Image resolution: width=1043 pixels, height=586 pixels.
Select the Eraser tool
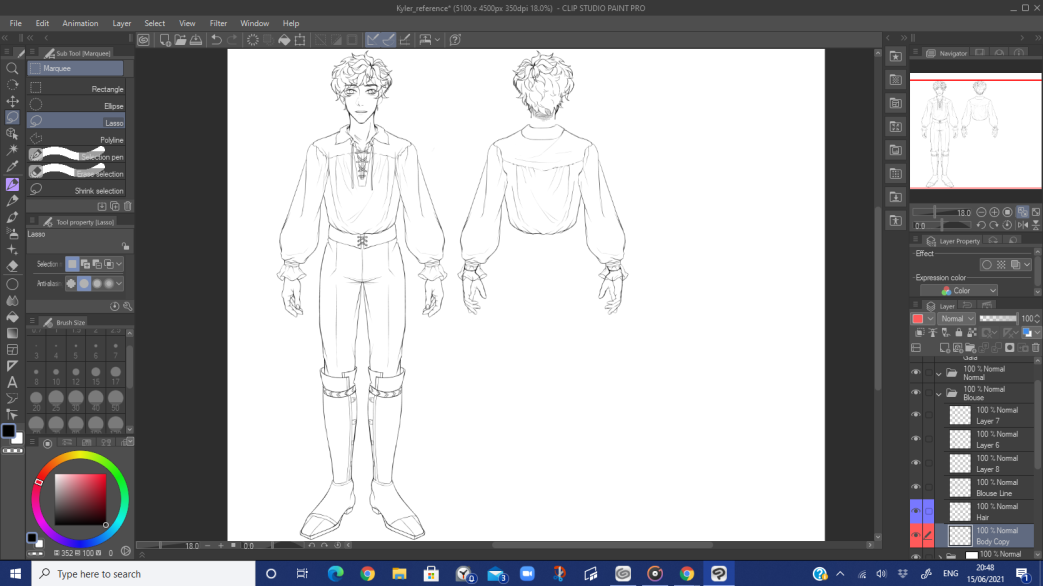(x=12, y=266)
